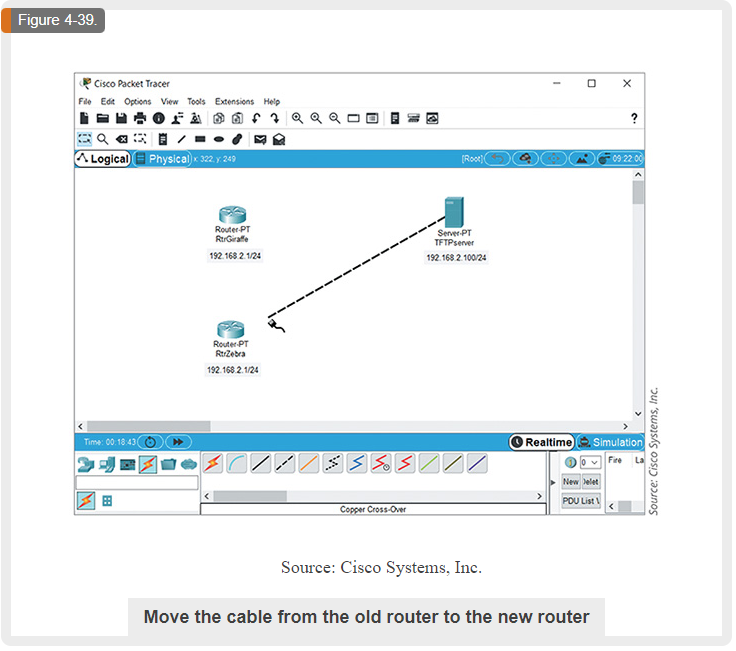Paste with the paste icon
This screenshot has width=736, height=651.
[x=238, y=118]
